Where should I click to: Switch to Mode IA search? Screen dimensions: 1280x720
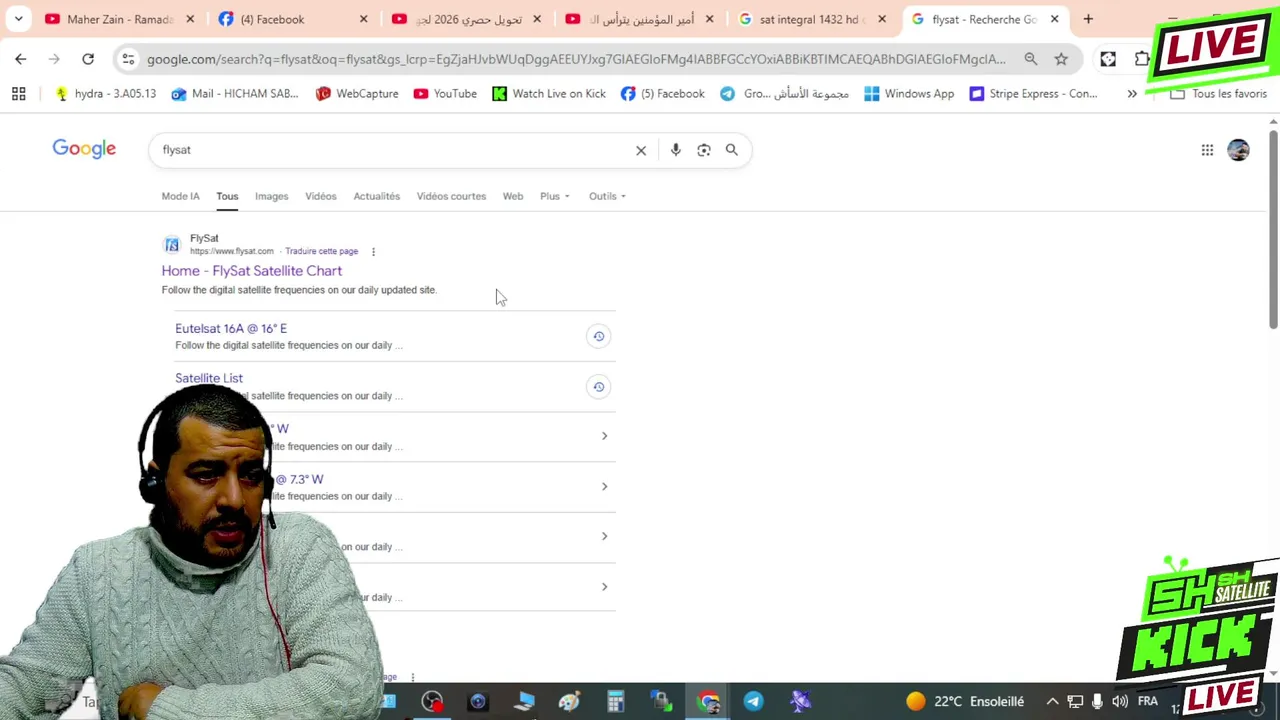point(180,196)
